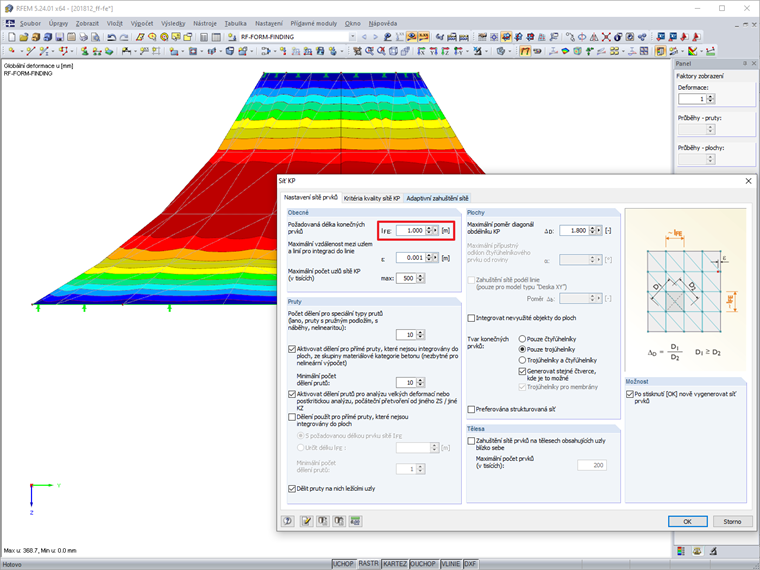
Task: Click the Print icon in toolbar
Action: tap(83, 37)
